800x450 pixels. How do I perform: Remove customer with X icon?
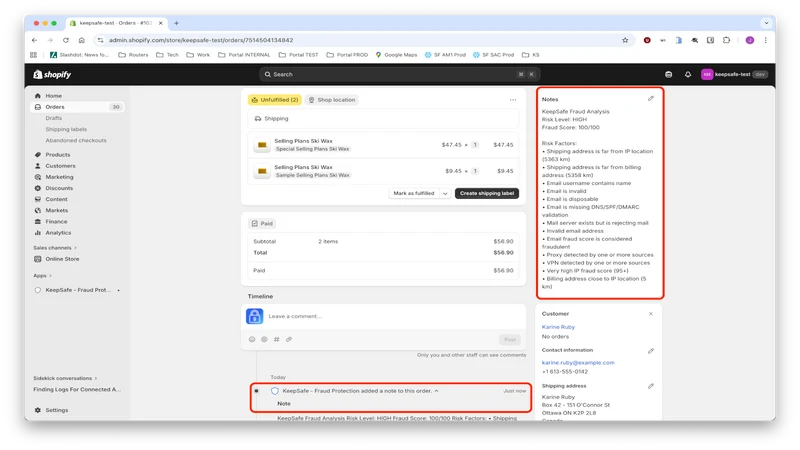651,314
